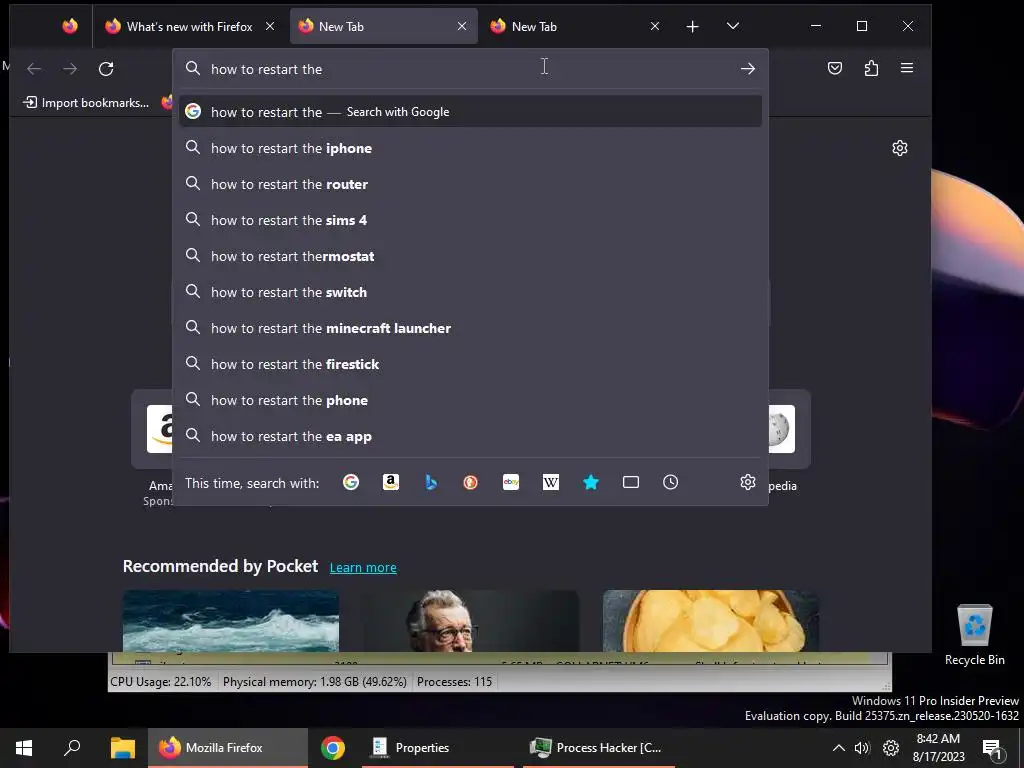The image size is (1024, 768).
Task: Click the Learn more Pocket link
Action: pyautogui.click(x=363, y=568)
